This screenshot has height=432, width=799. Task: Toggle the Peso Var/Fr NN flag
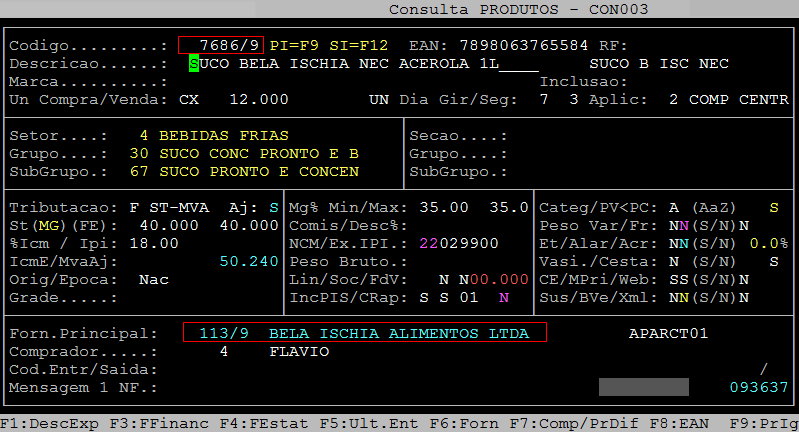679,225
